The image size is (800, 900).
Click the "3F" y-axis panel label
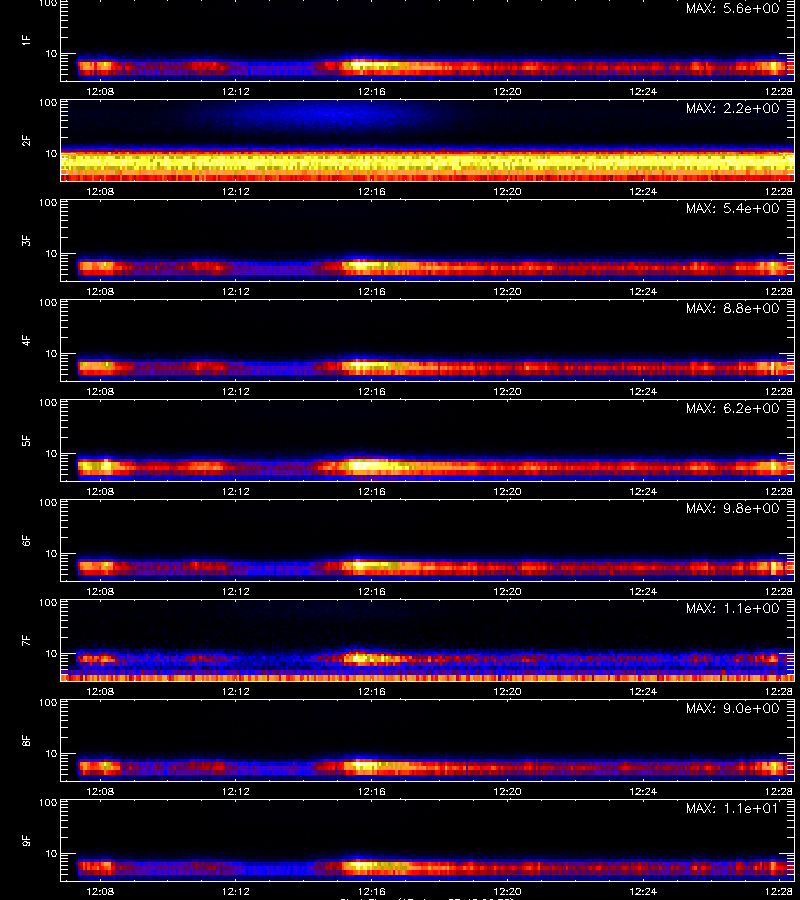(x=26, y=240)
